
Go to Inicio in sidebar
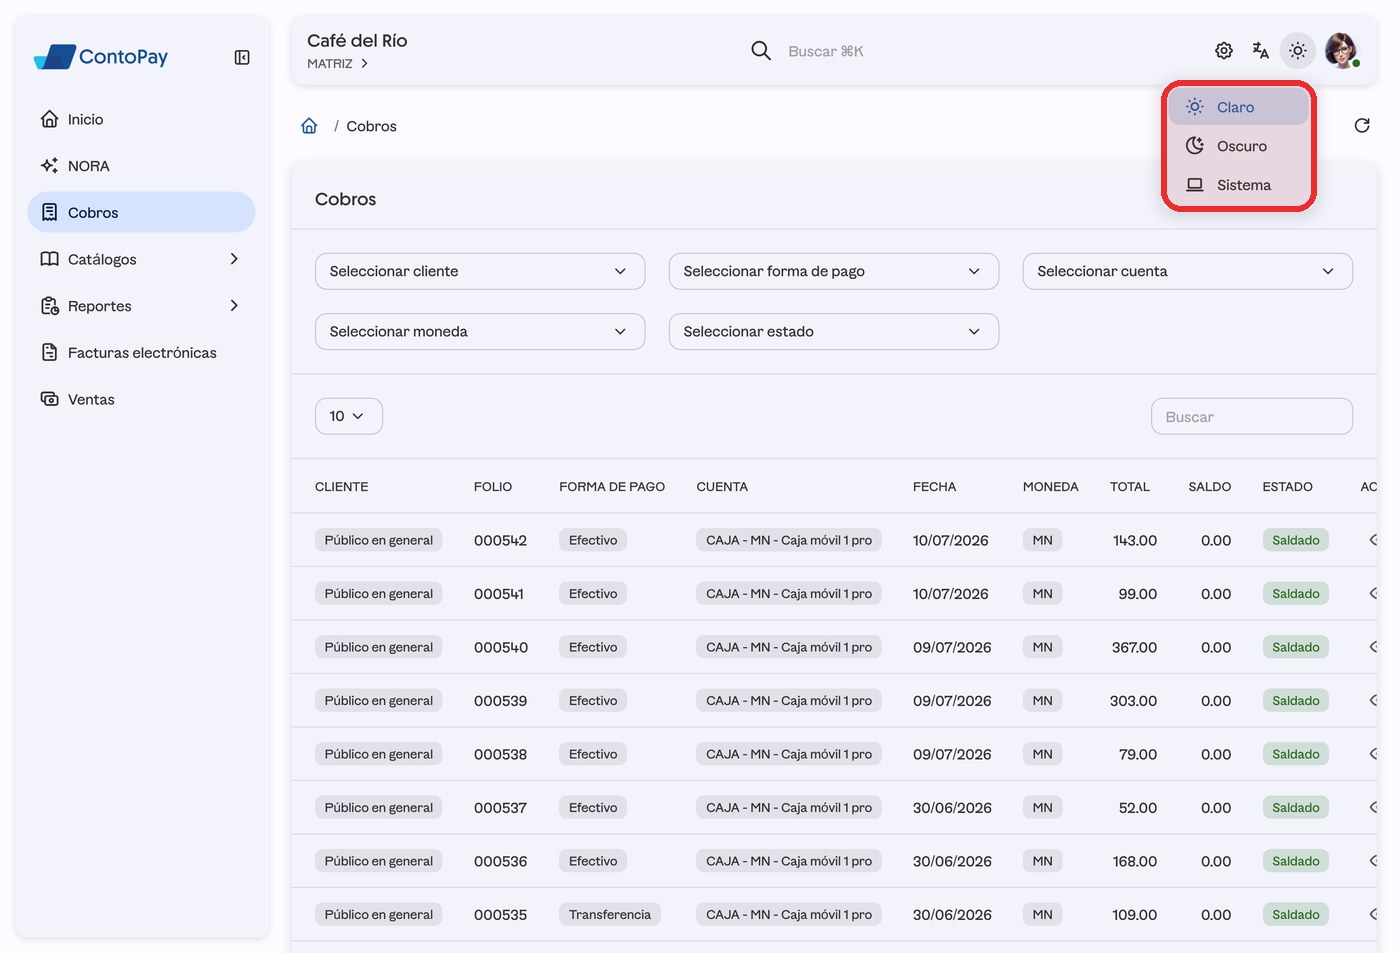point(141,119)
